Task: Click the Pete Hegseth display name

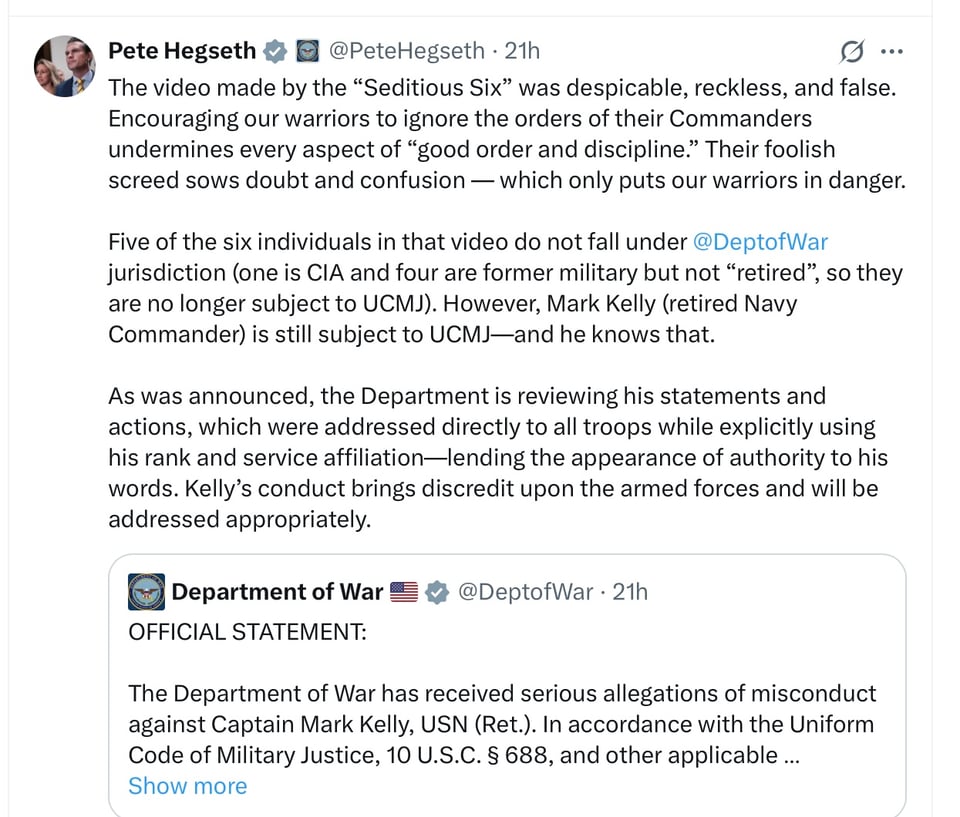Action: [x=181, y=51]
